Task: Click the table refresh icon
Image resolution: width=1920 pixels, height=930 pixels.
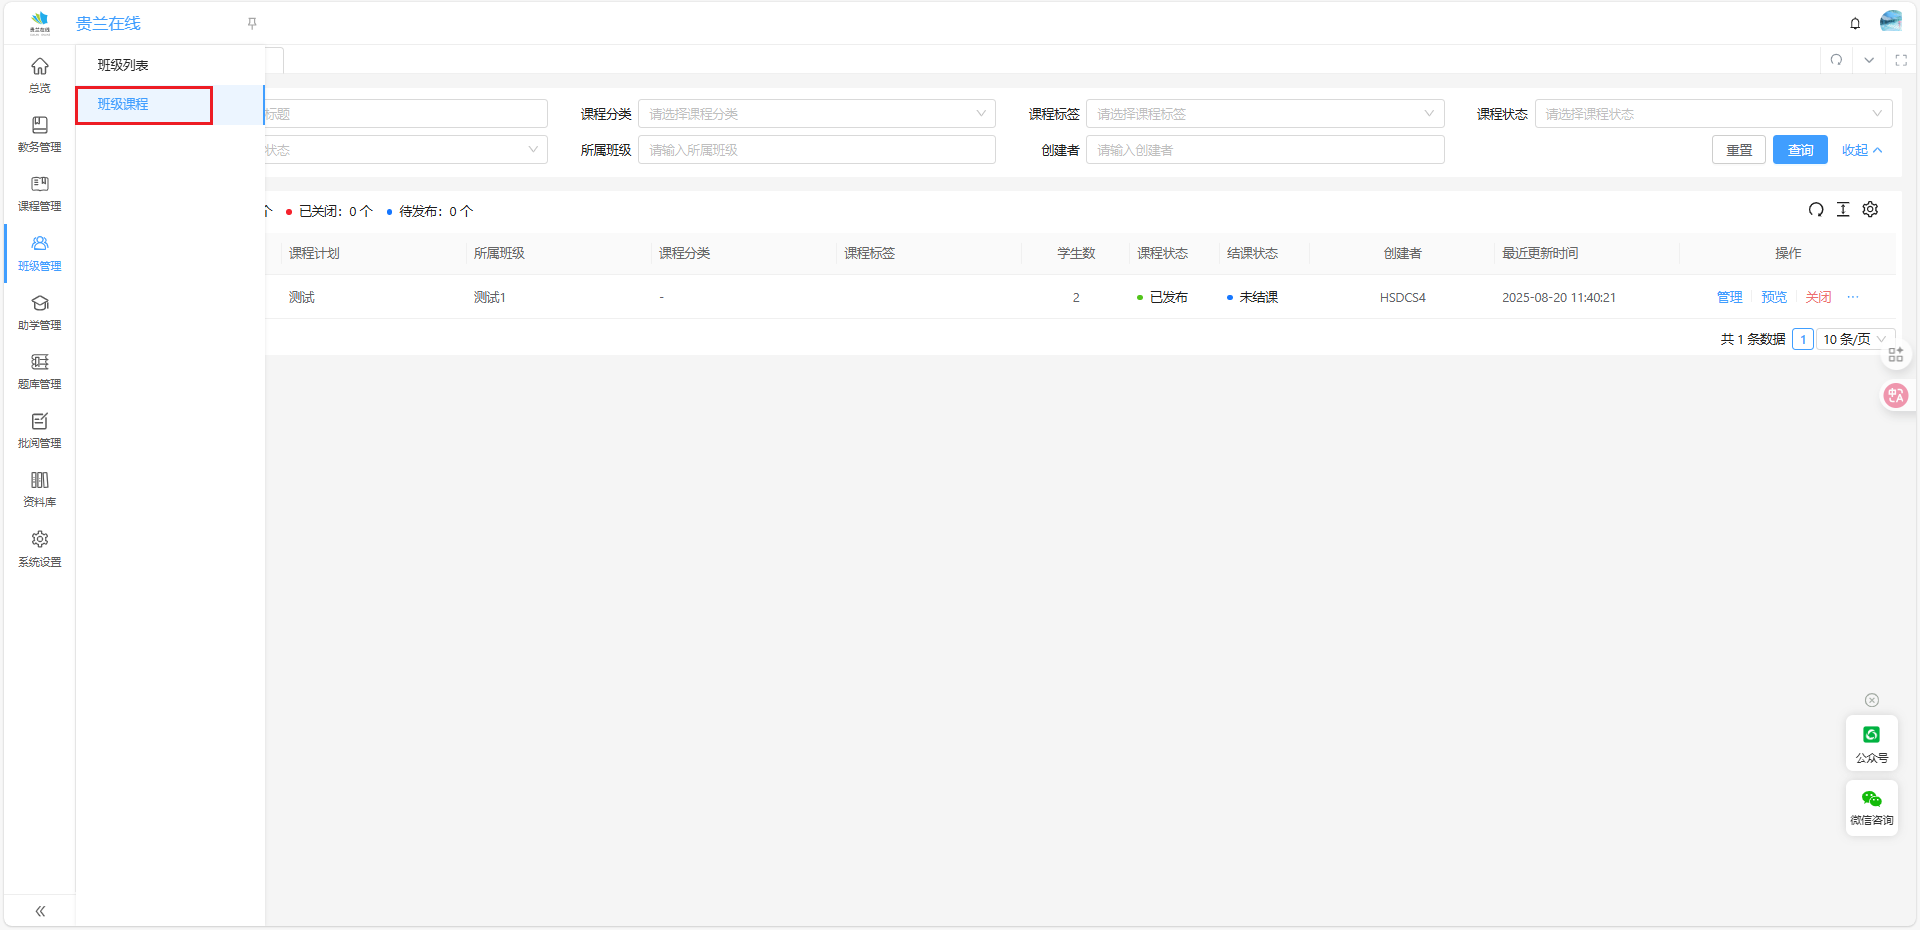Action: [x=1816, y=209]
